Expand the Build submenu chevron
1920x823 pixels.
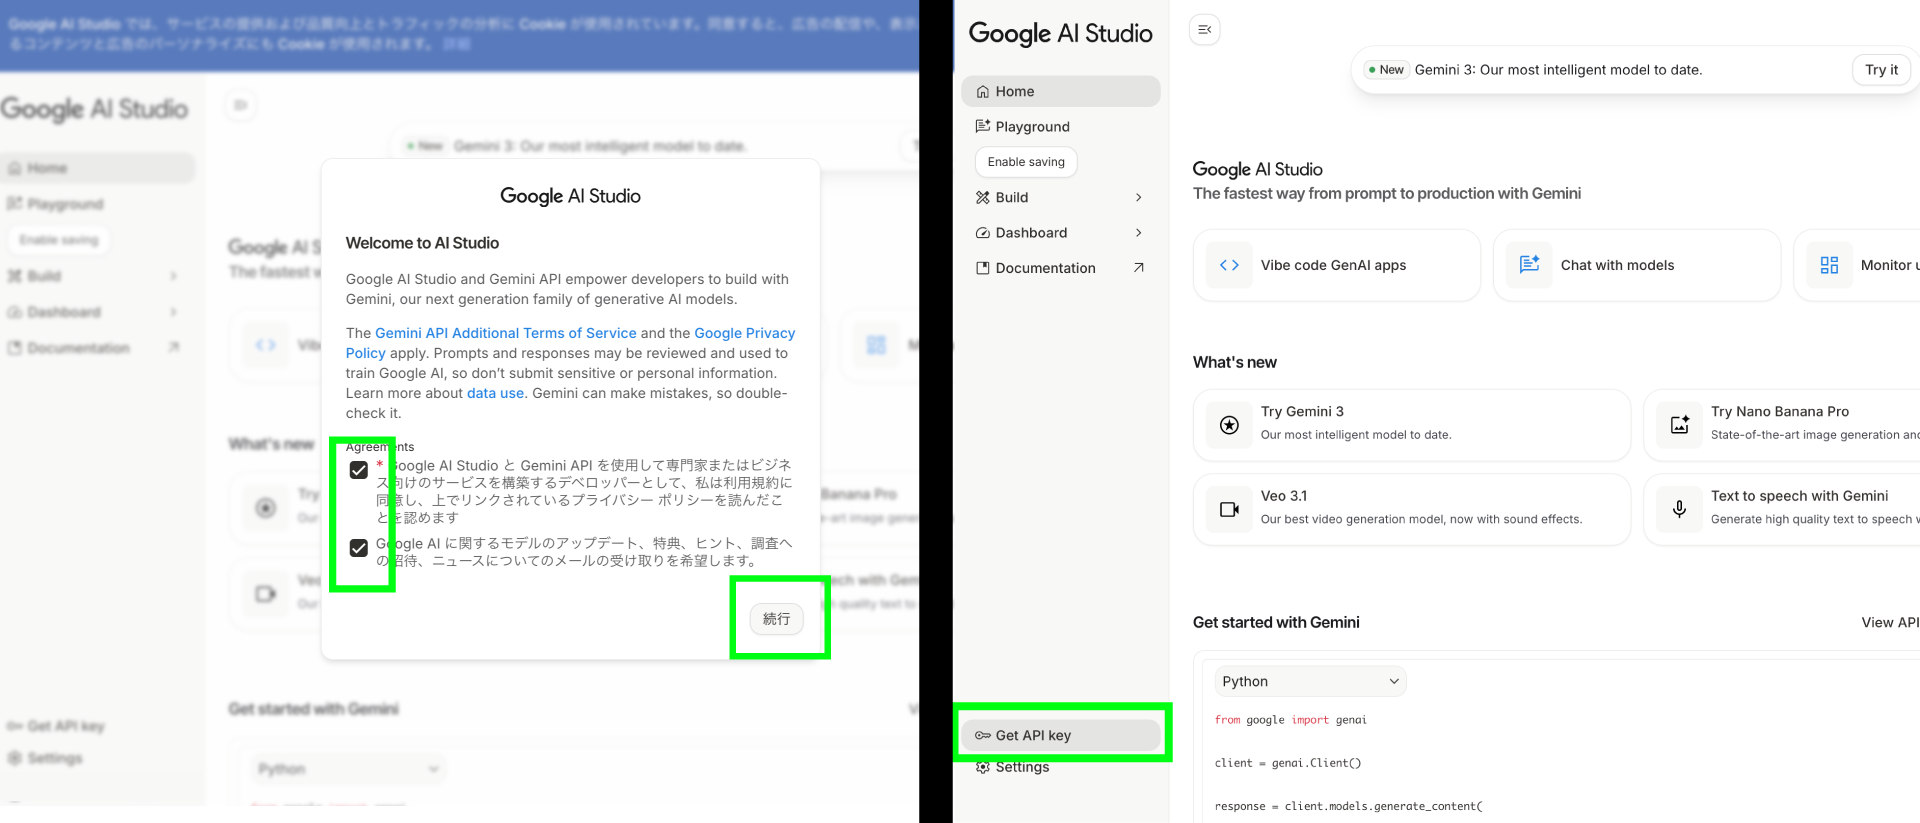(x=1138, y=198)
